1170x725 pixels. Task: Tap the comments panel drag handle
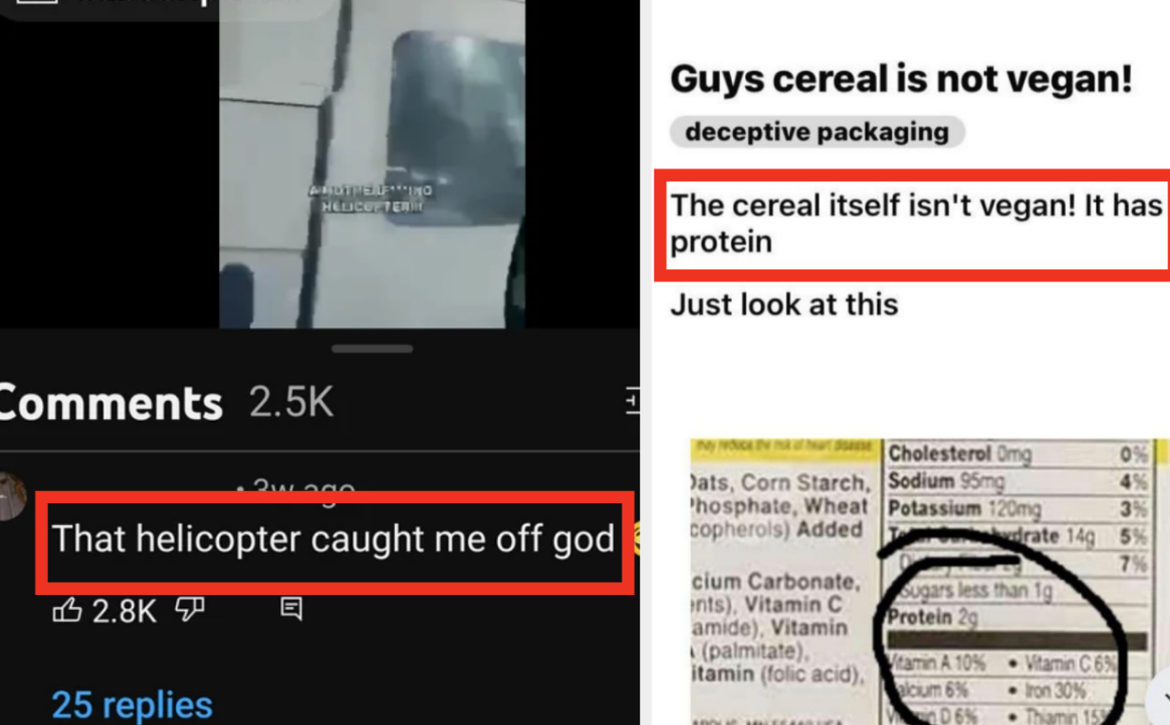point(372,348)
